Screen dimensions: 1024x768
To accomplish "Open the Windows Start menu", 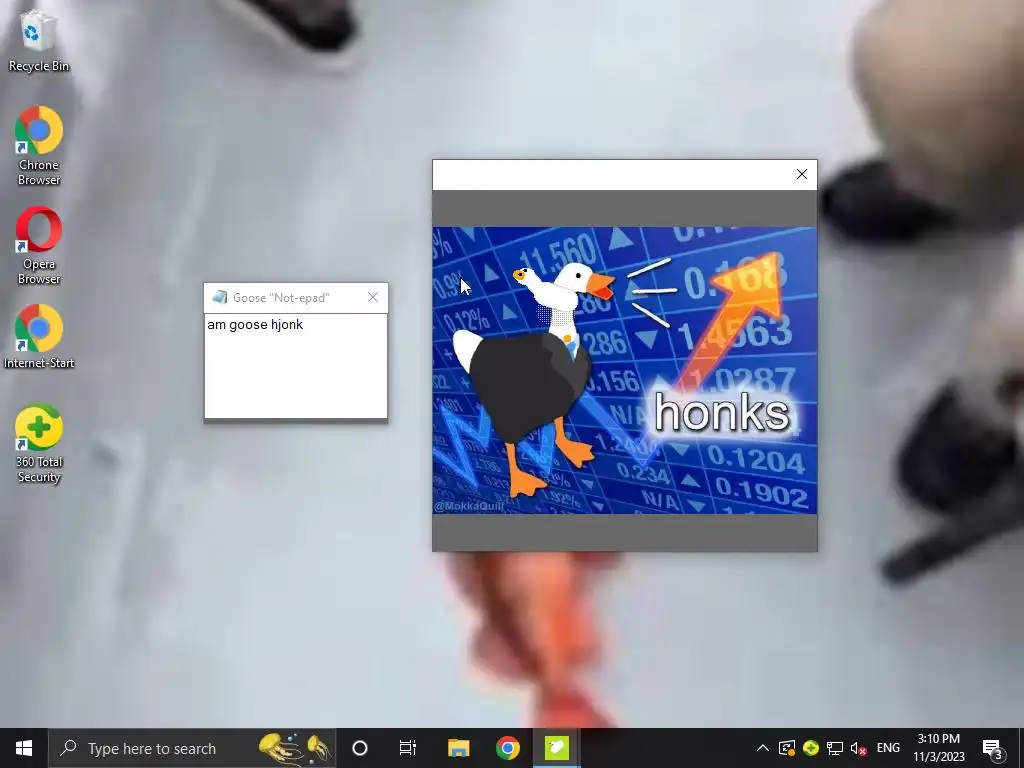I will (x=24, y=748).
